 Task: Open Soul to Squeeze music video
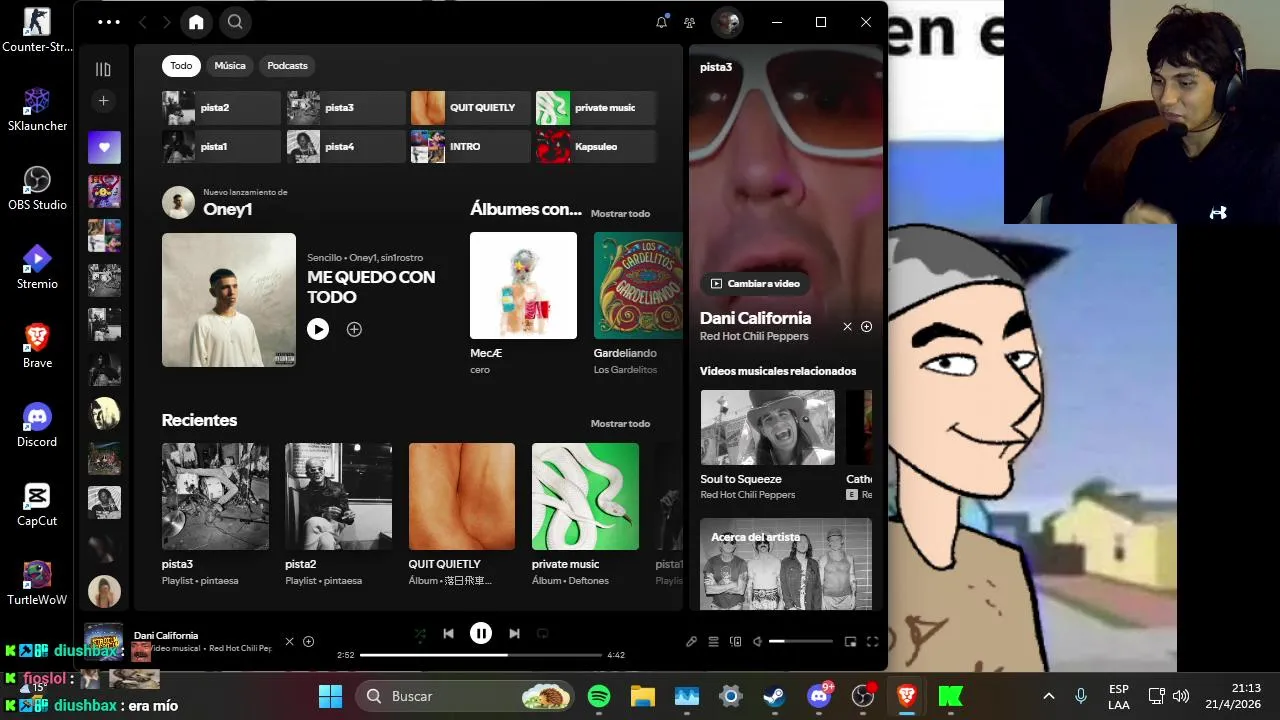click(768, 428)
